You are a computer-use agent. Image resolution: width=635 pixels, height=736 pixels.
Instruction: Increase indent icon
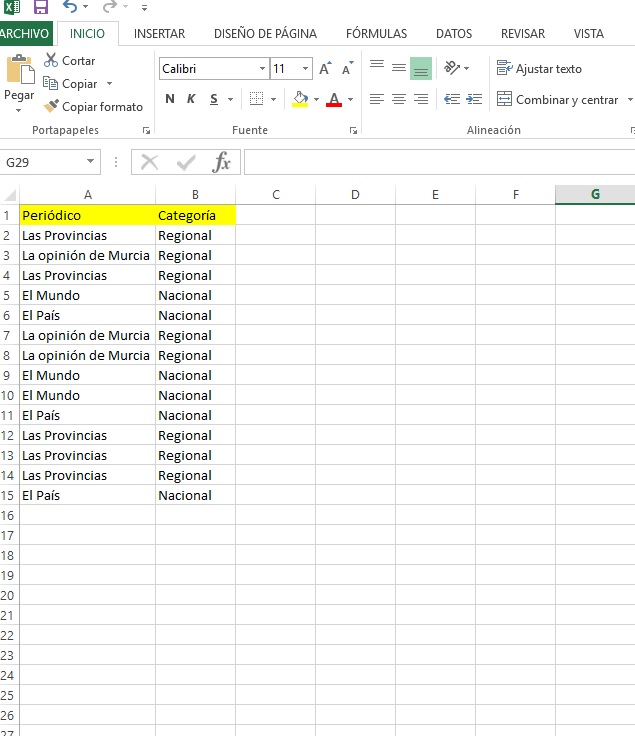(474, 99)
